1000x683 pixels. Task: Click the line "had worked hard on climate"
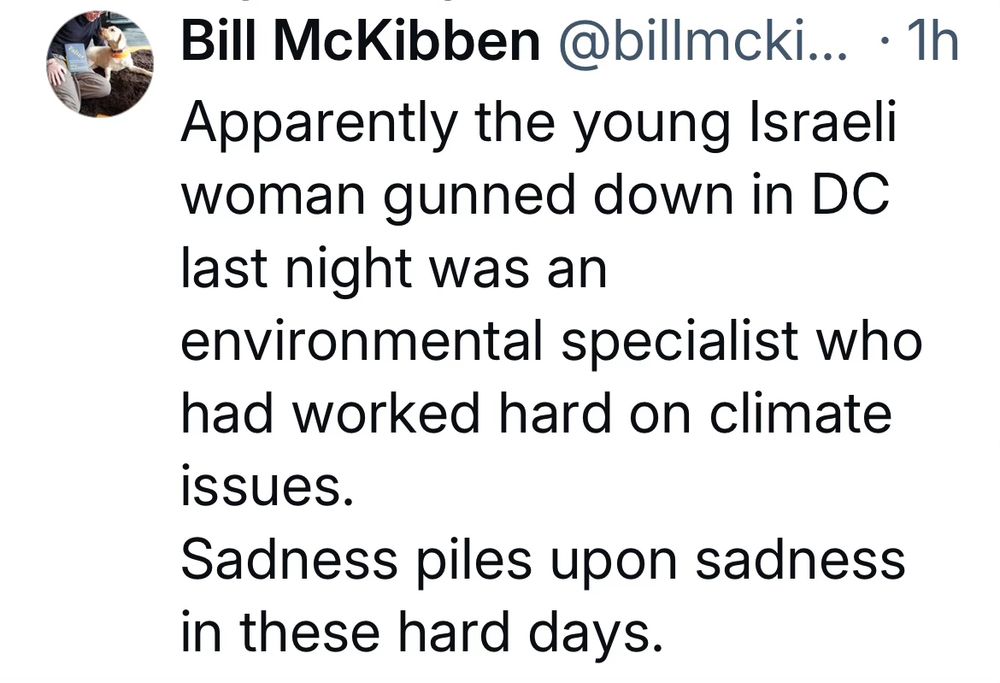click(x=536, y=414)
